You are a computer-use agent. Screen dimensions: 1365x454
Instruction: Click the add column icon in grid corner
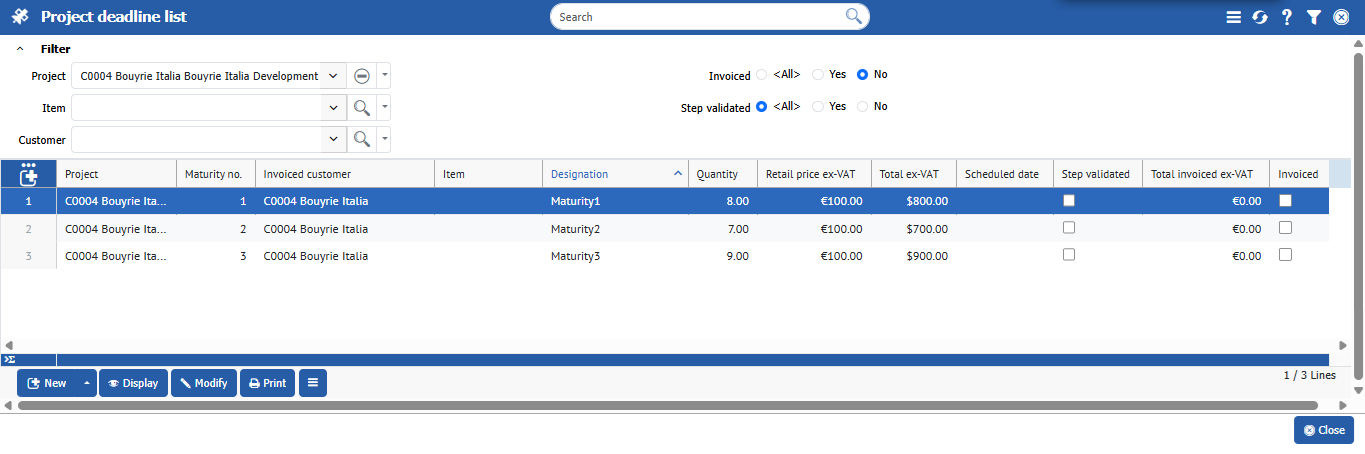point(28,174)
